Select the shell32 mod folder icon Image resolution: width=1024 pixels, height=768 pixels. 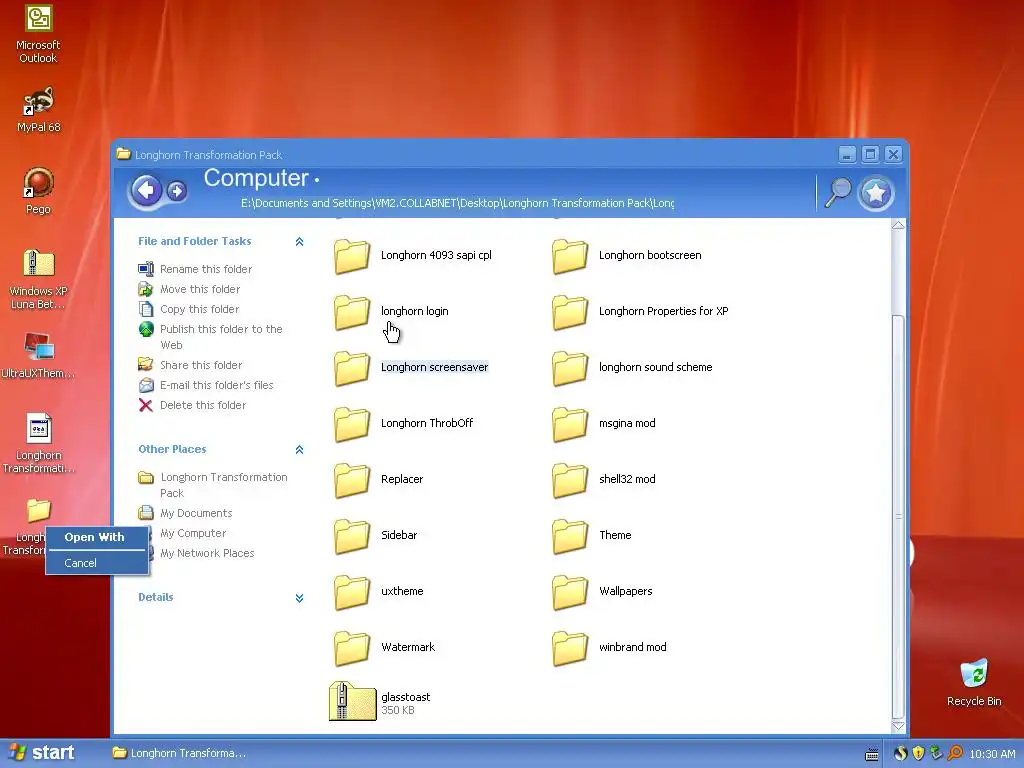point(570,479)
